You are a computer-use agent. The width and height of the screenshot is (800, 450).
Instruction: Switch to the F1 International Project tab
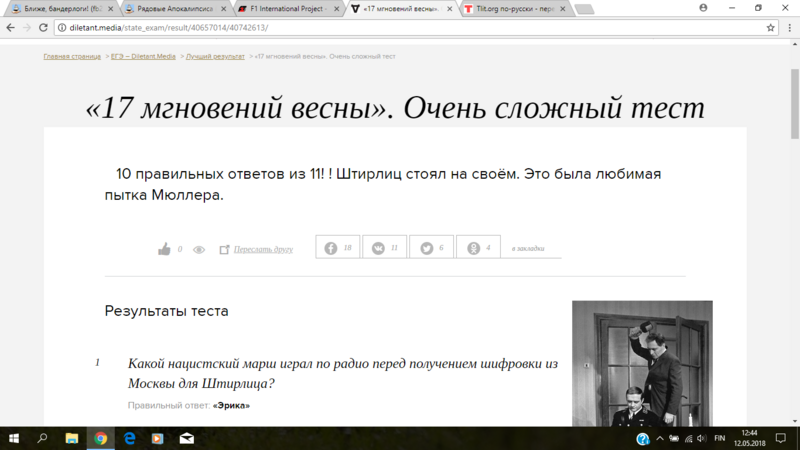point(289,9)
